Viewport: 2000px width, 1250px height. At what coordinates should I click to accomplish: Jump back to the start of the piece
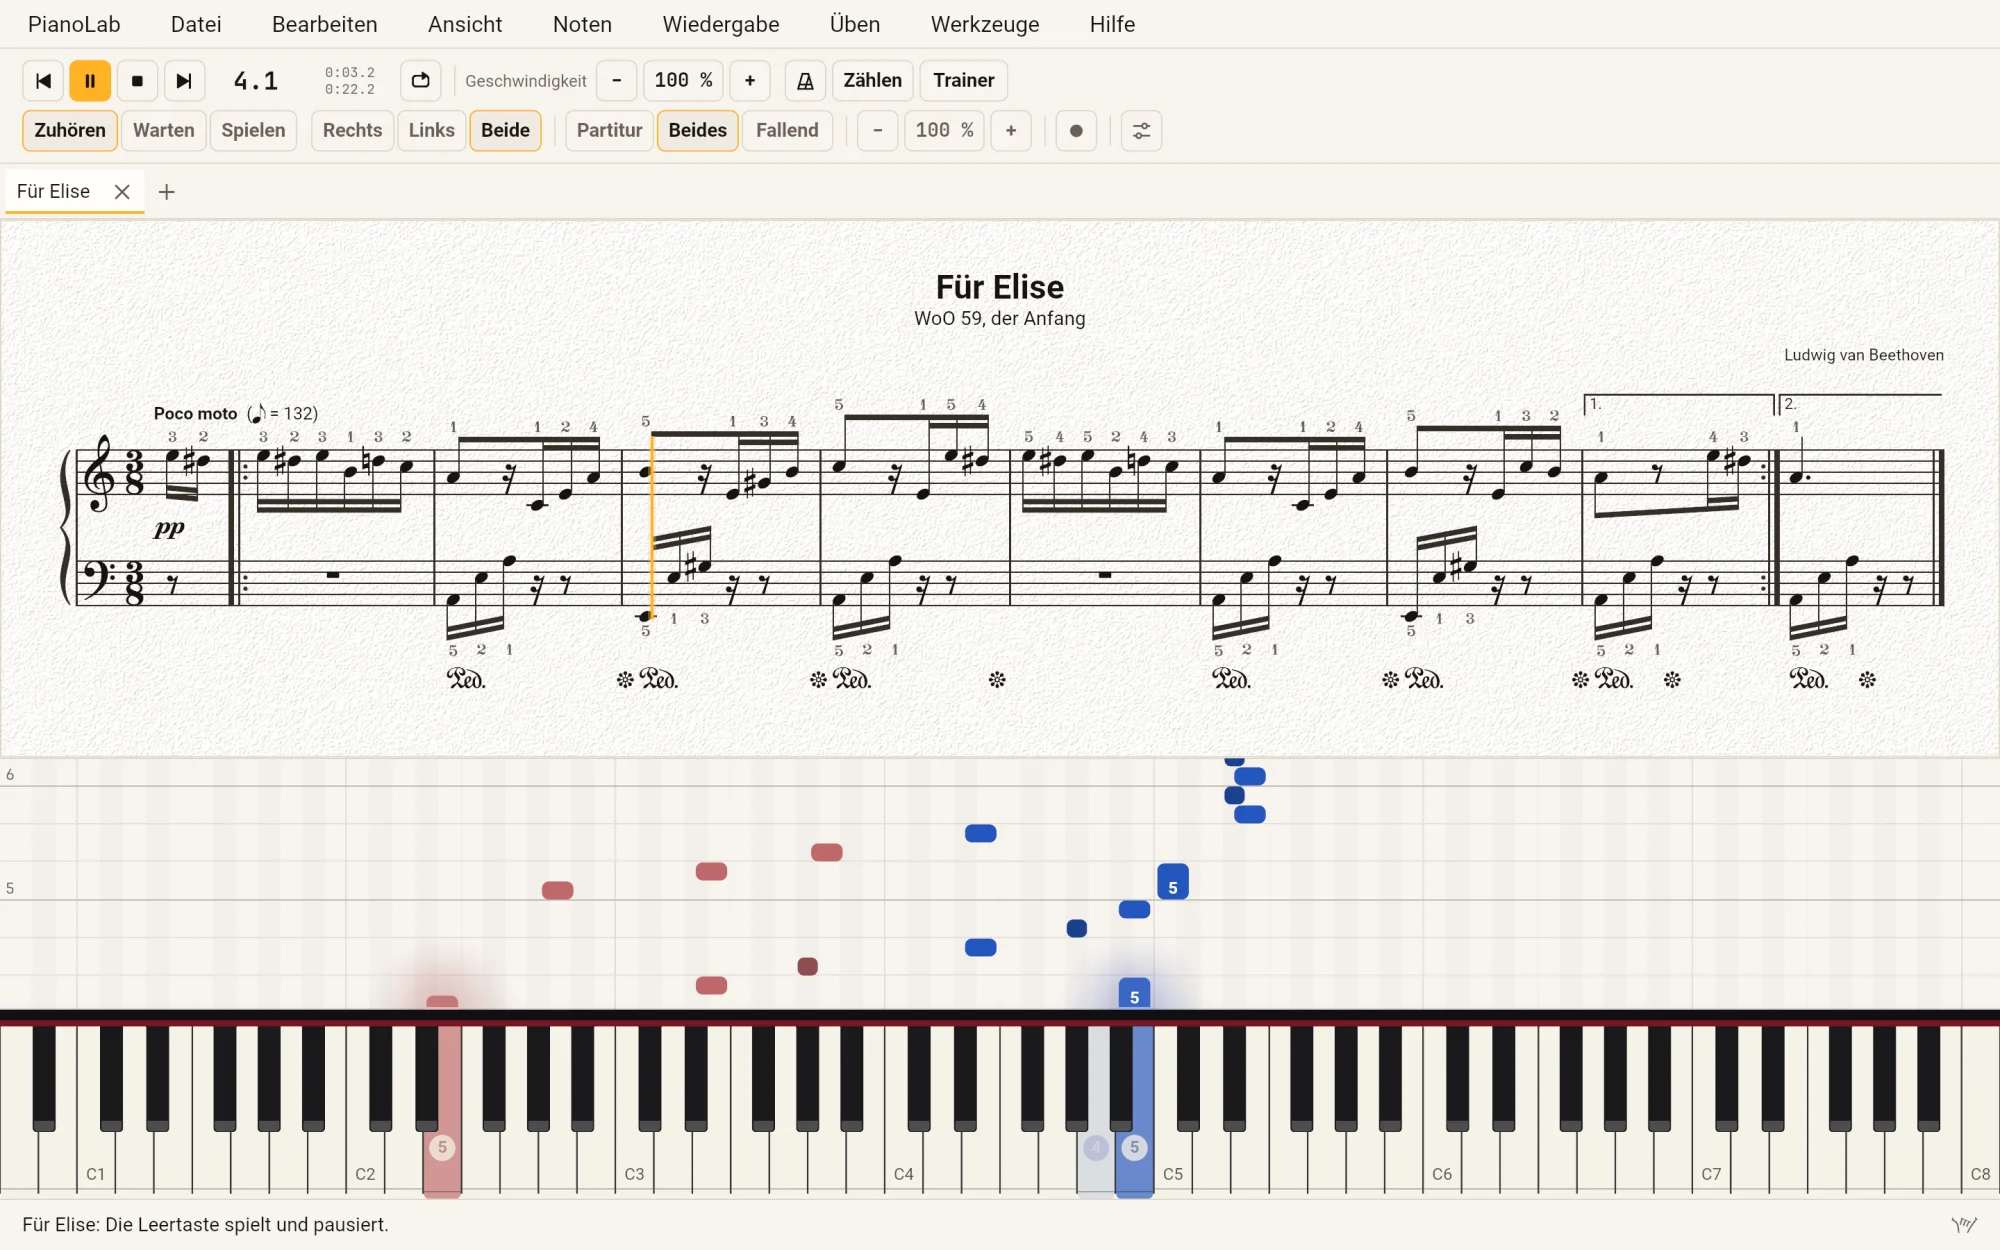tap(43, 81)
